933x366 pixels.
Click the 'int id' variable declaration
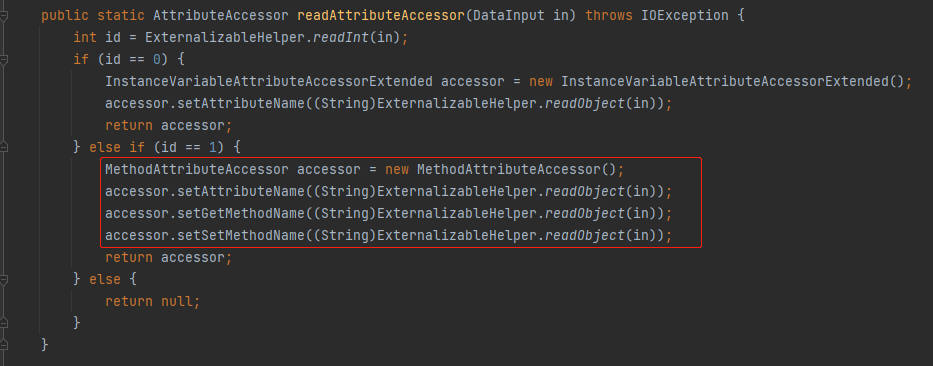click(97, 37)
